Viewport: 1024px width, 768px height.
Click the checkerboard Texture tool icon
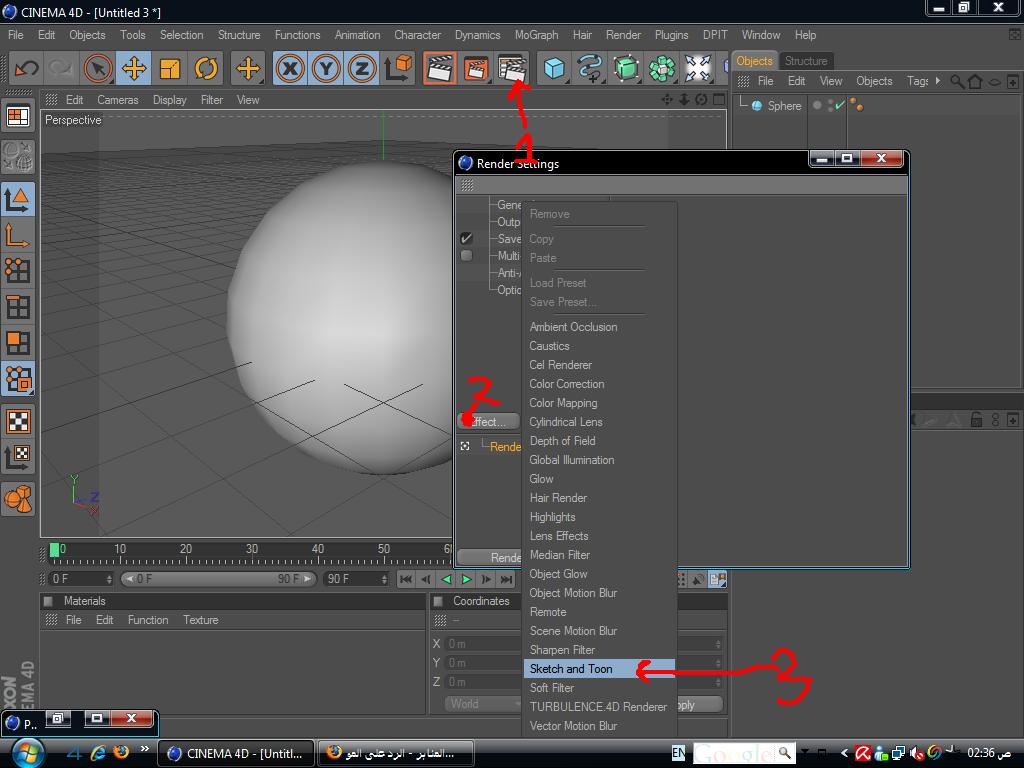click(18, 421)
